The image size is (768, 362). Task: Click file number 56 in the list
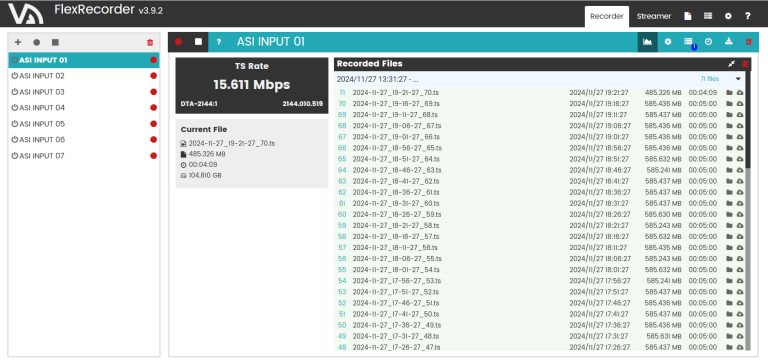(x=342, y=259)
